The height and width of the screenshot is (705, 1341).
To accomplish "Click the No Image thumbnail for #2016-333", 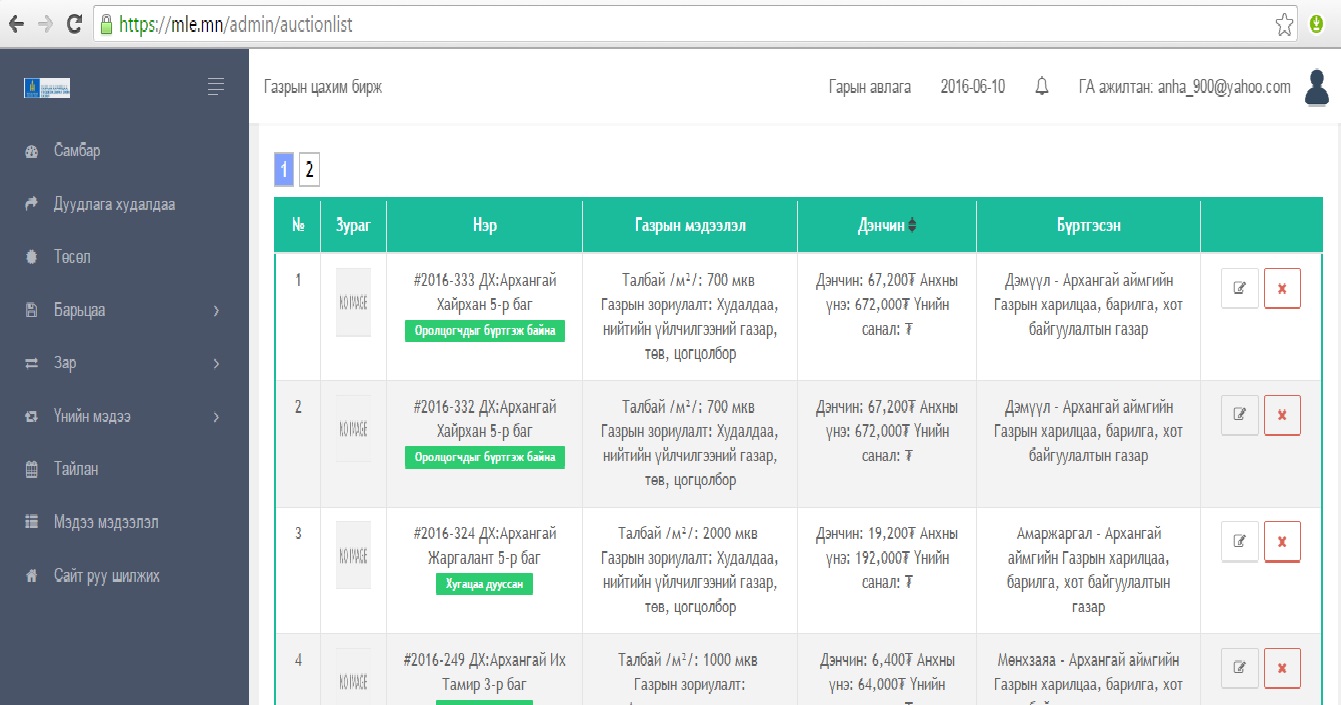I will [353, 301].
